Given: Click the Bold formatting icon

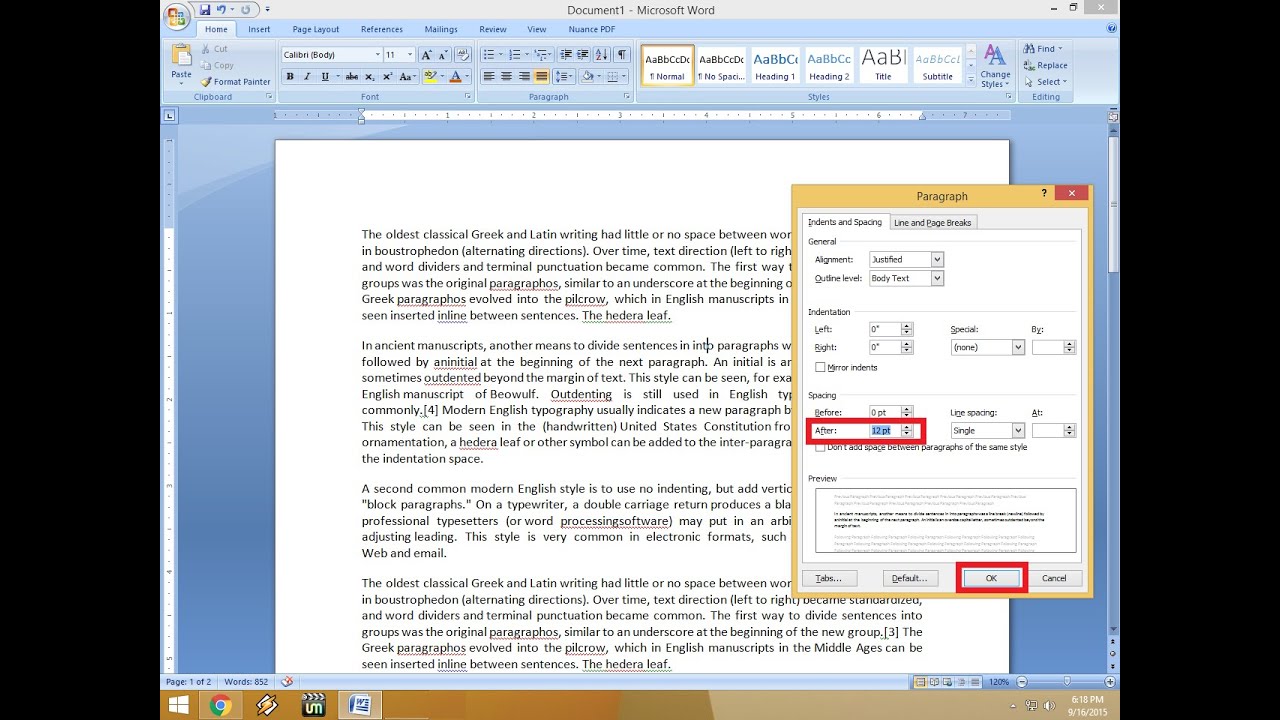Looking at the screenshot, I should (x=290, y=76).
